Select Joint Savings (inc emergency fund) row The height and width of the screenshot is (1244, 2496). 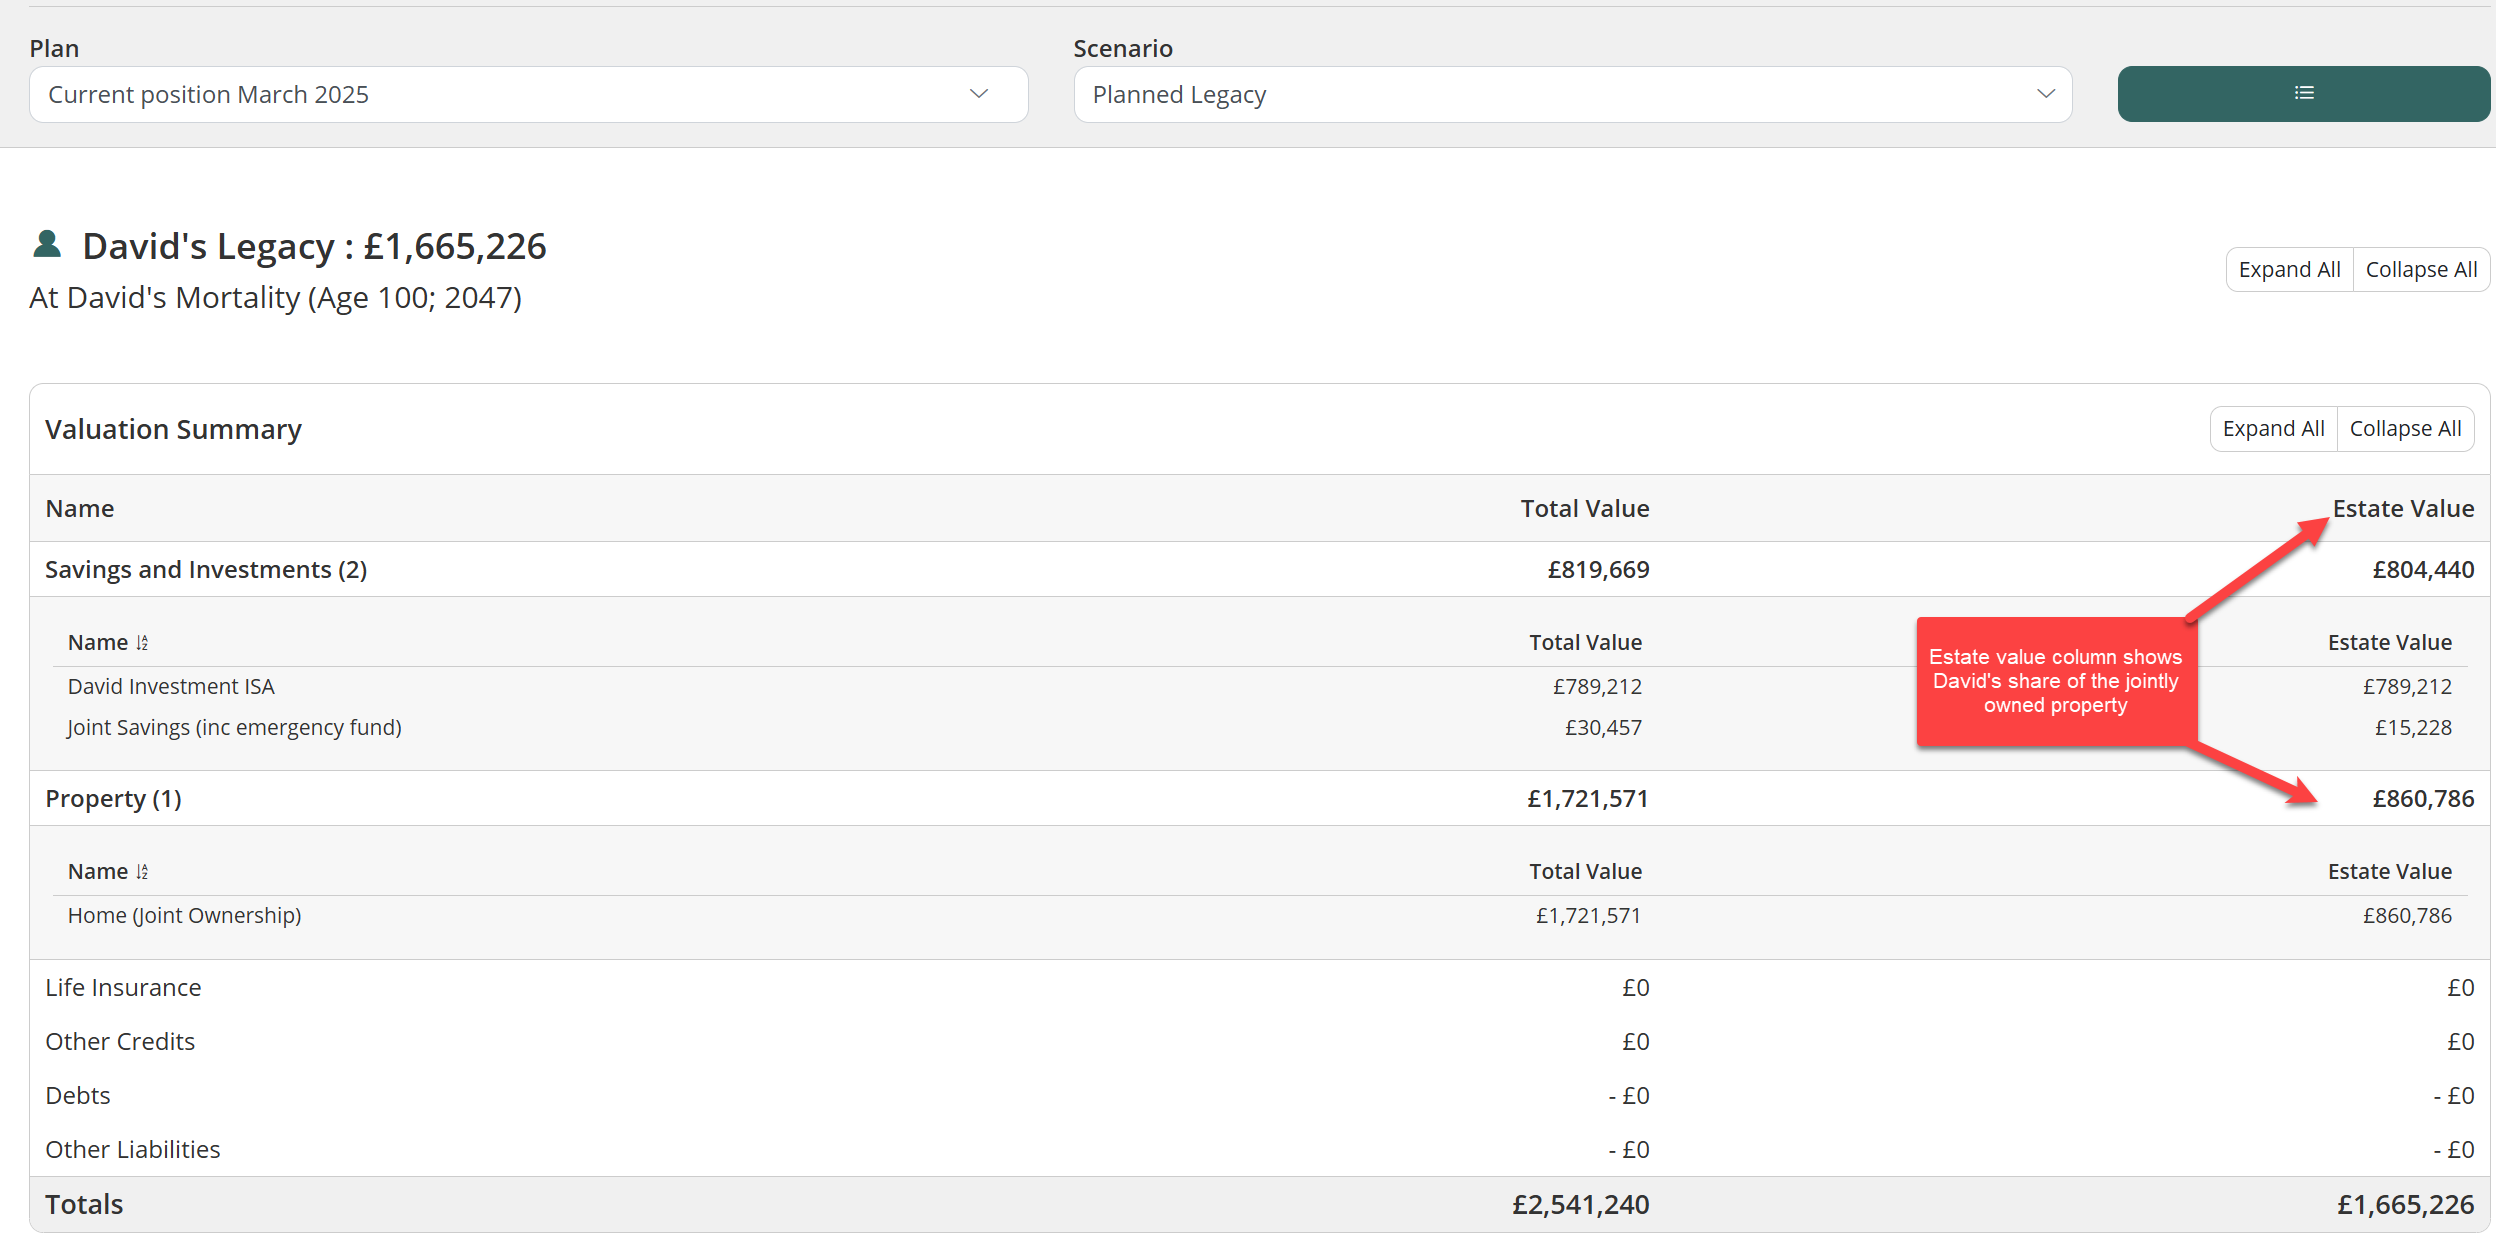tap(234, 728)
